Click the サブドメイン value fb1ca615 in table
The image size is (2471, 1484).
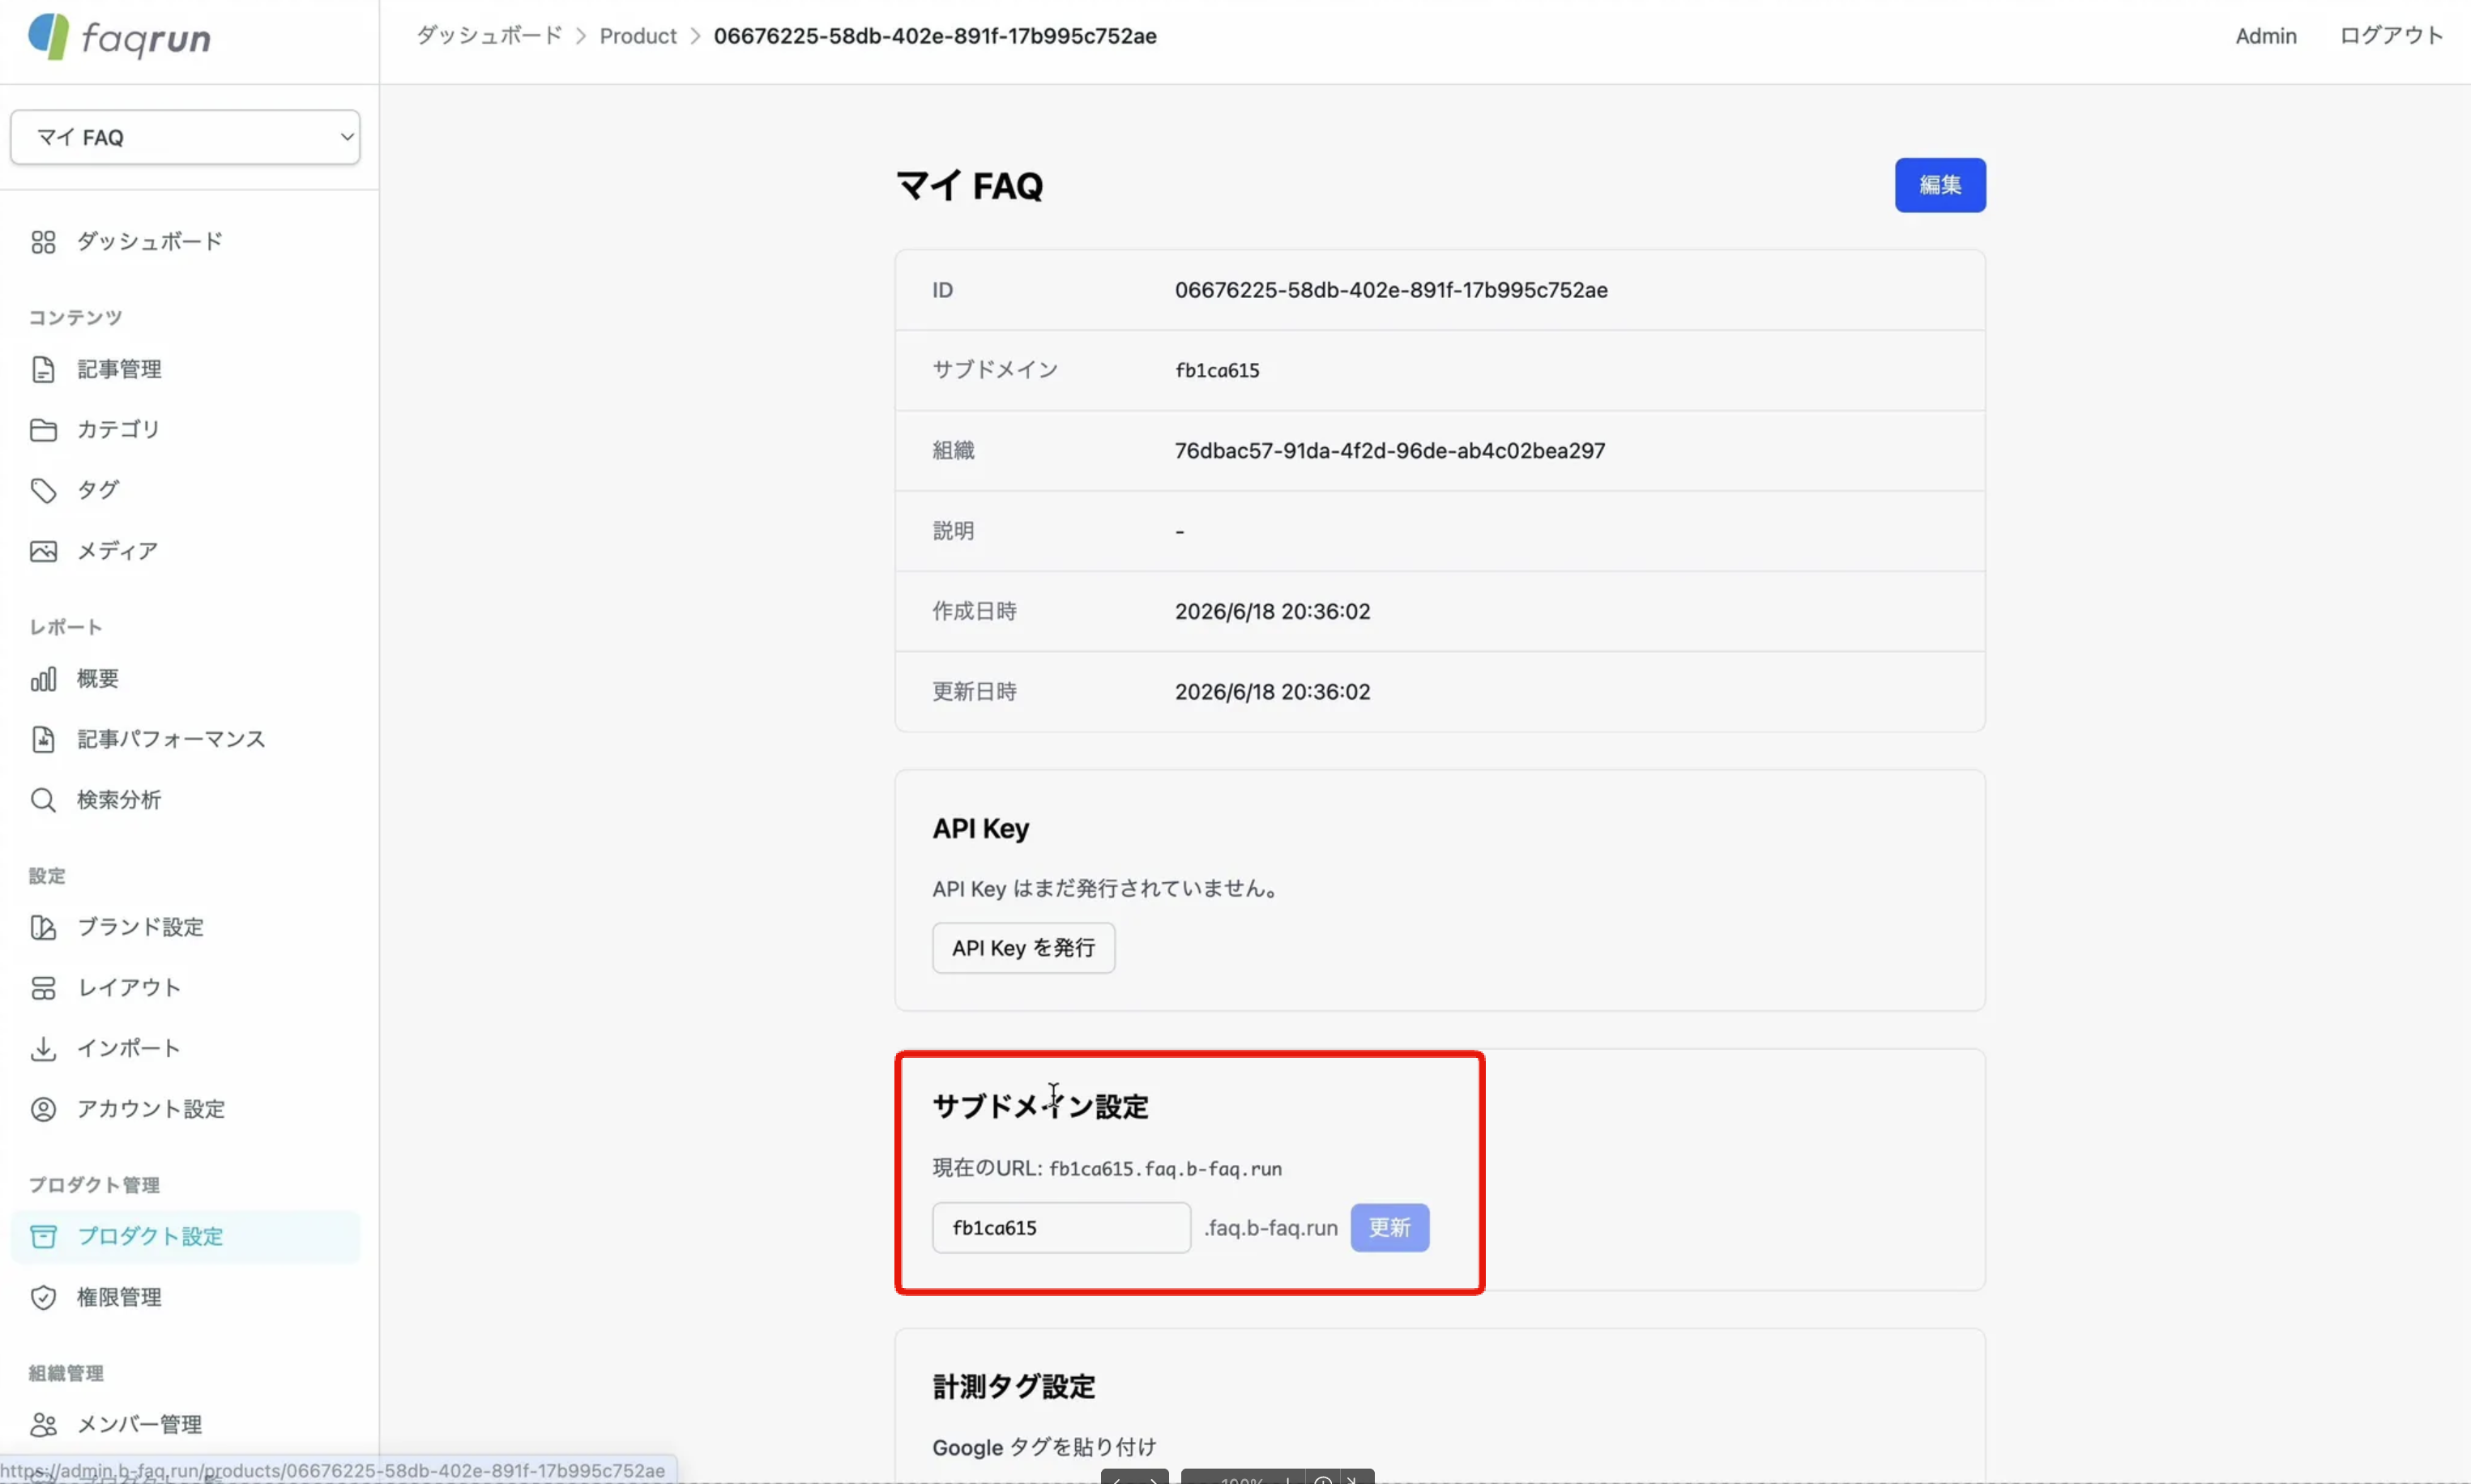(1217, 371)
